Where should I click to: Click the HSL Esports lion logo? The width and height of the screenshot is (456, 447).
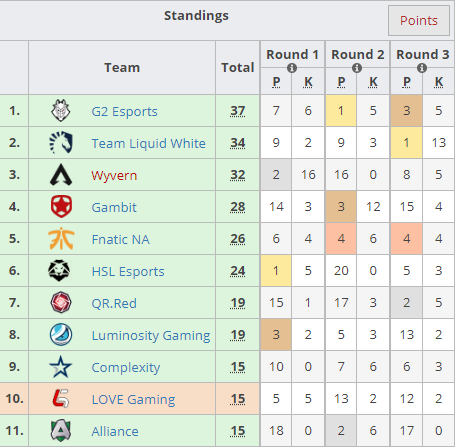[x=59, y=270]
